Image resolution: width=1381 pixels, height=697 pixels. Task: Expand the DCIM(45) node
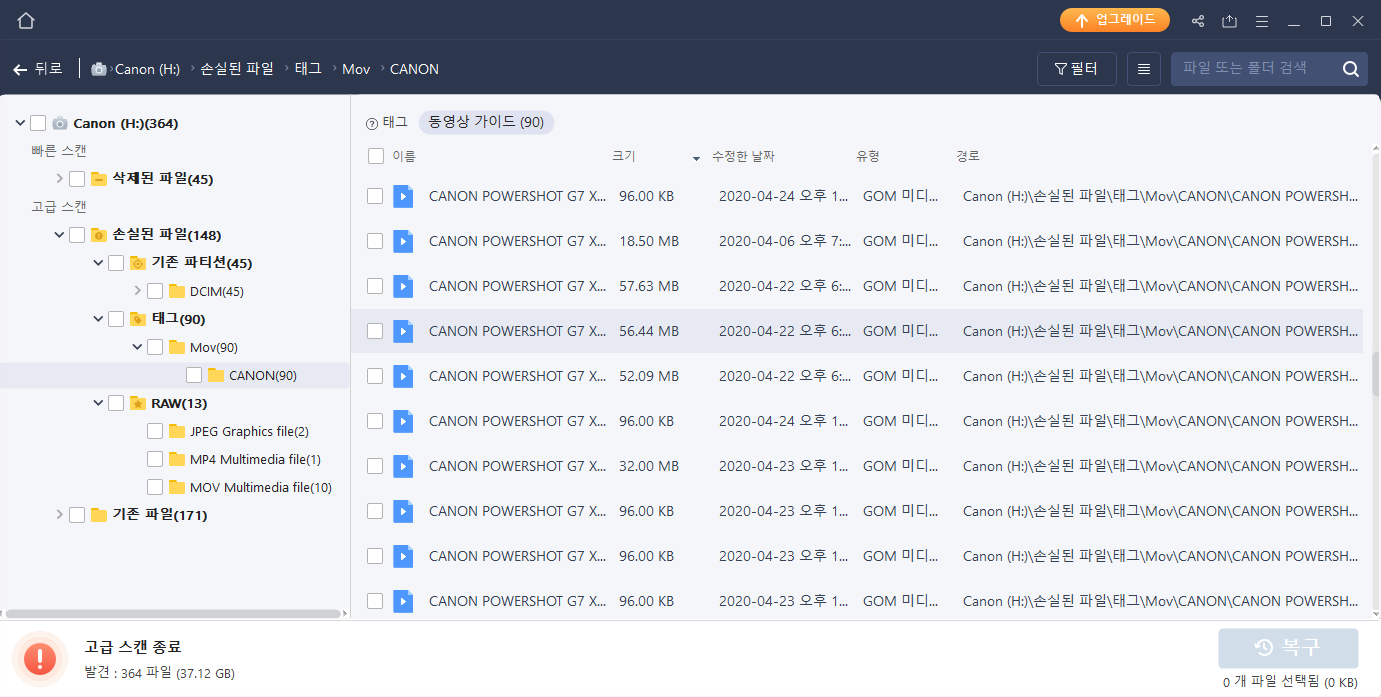(137, 291)
